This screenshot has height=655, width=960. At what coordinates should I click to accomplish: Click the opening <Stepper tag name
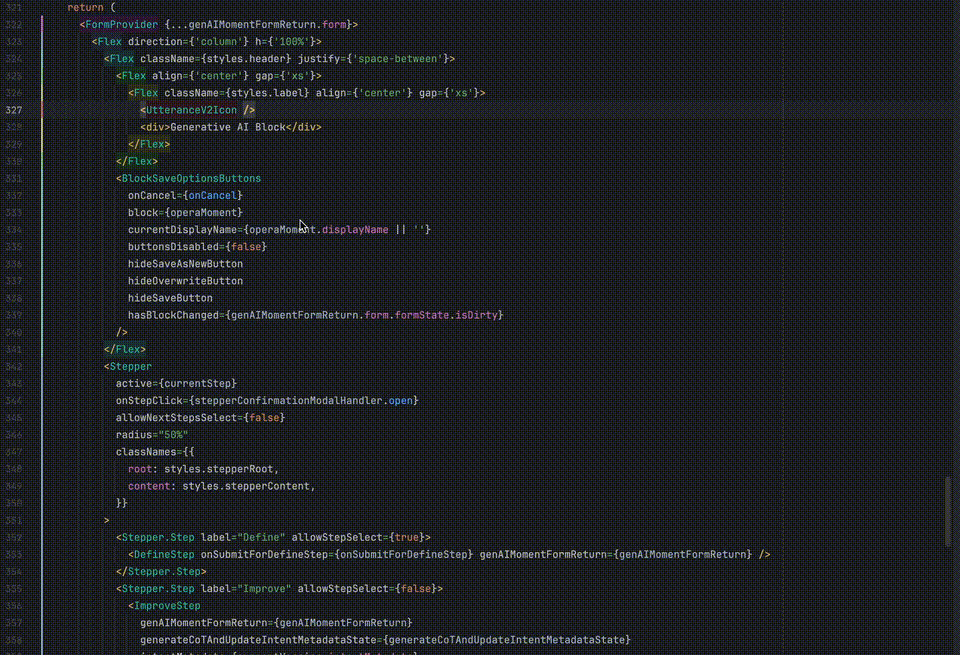pyautogui.click(x=130, y=366)
